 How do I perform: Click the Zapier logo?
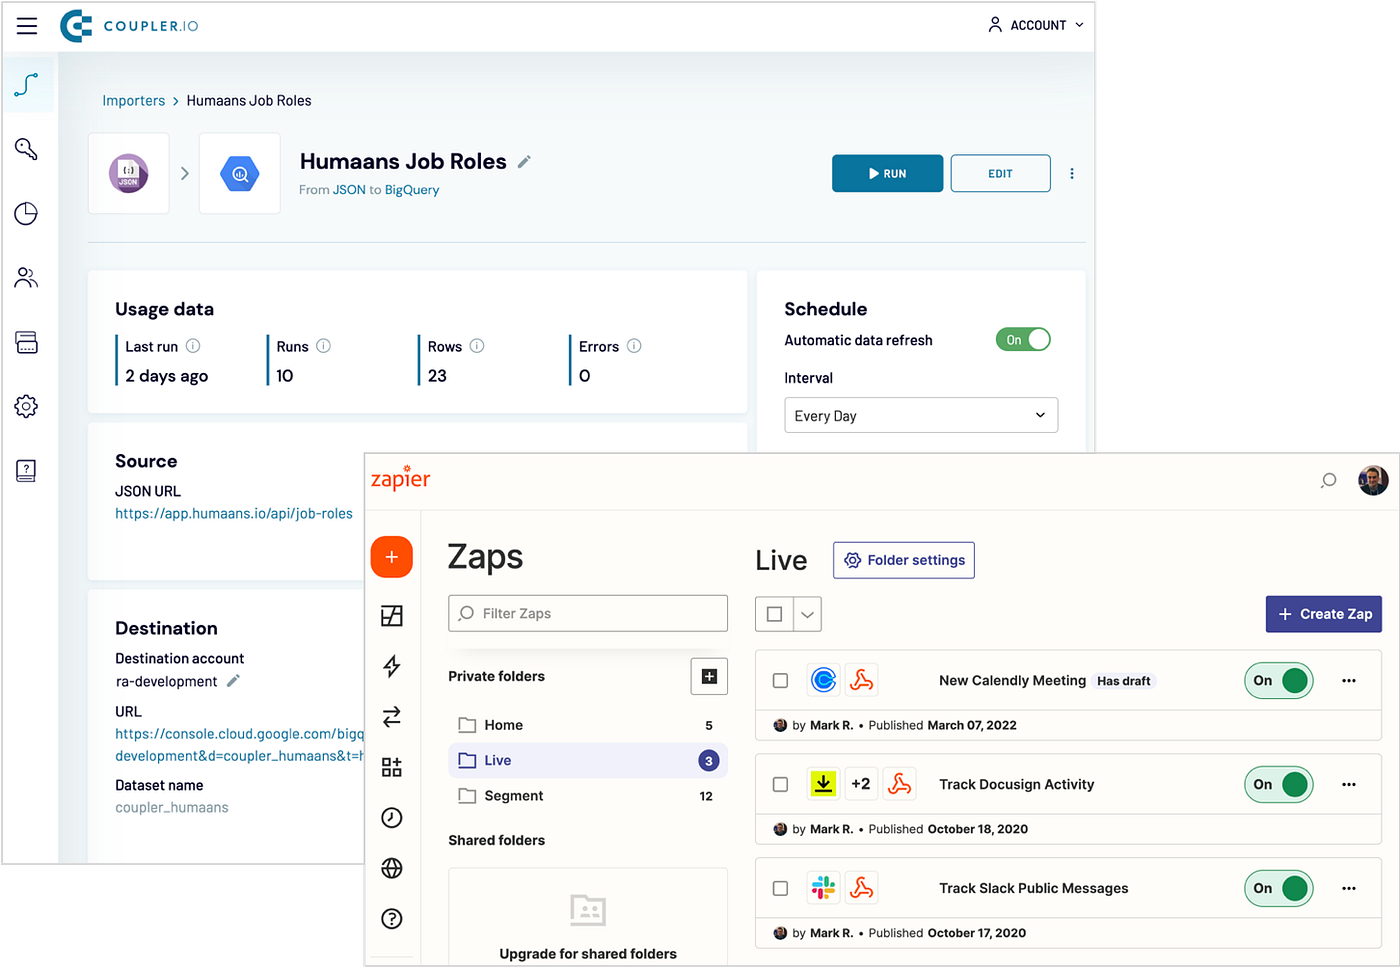[x=400, y=478]
